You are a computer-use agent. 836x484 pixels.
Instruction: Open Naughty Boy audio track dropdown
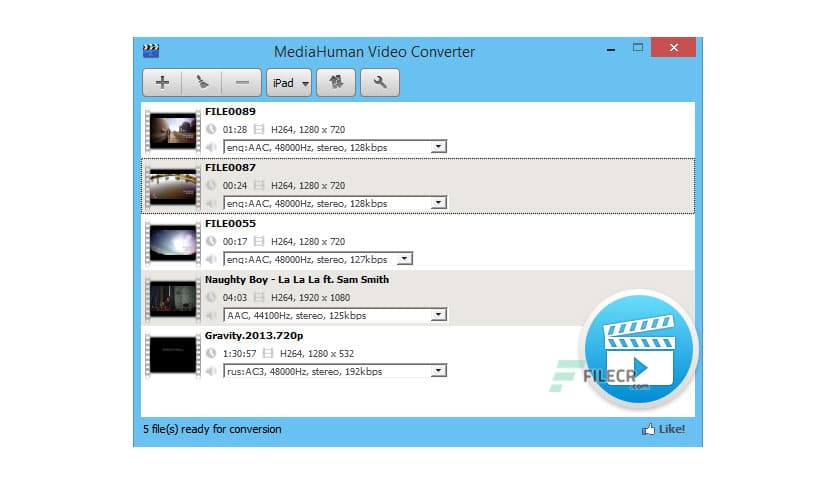click(x=335, y=315)
